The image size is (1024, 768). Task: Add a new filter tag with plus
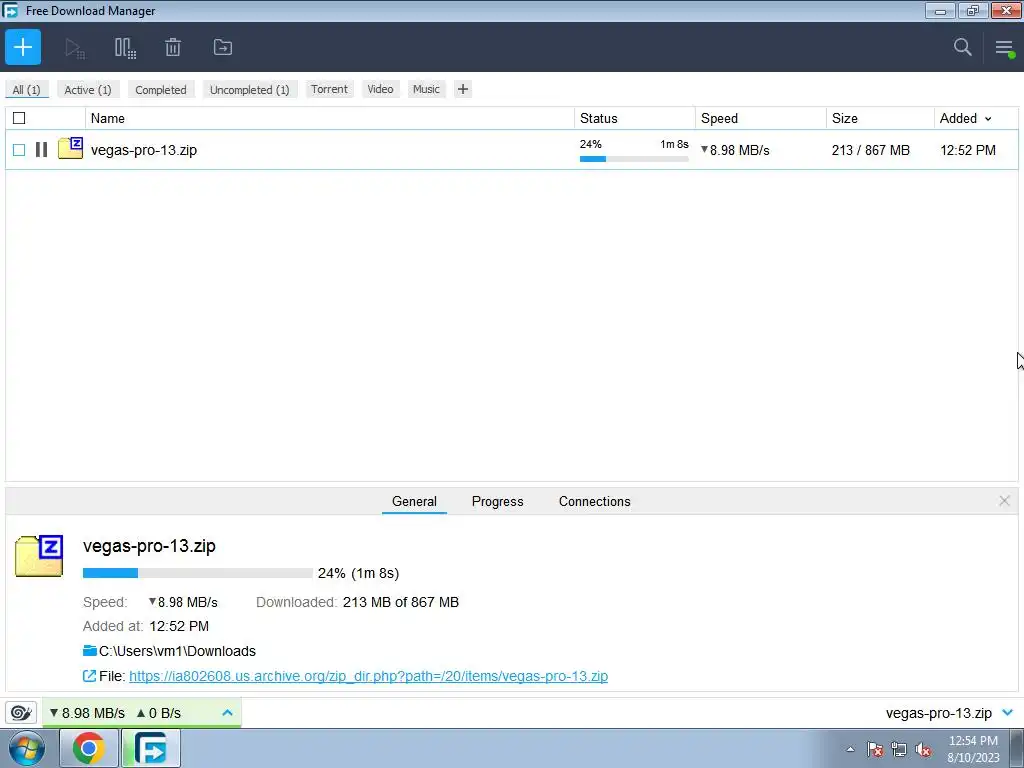click(x=462, y=89)
